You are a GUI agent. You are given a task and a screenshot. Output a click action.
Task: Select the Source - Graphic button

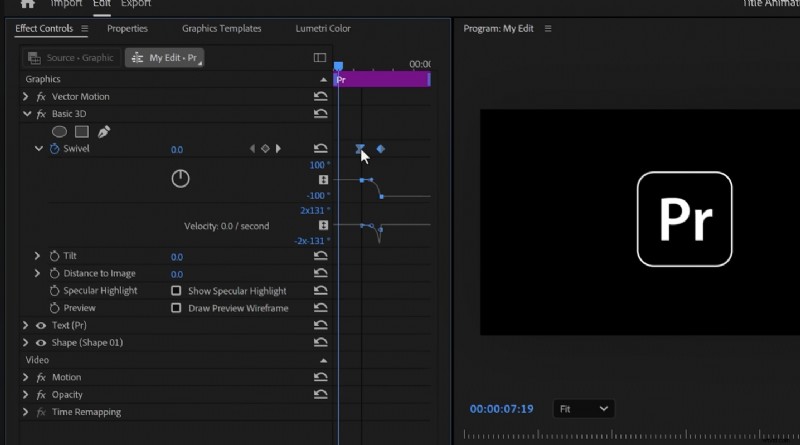coord(71,58)
